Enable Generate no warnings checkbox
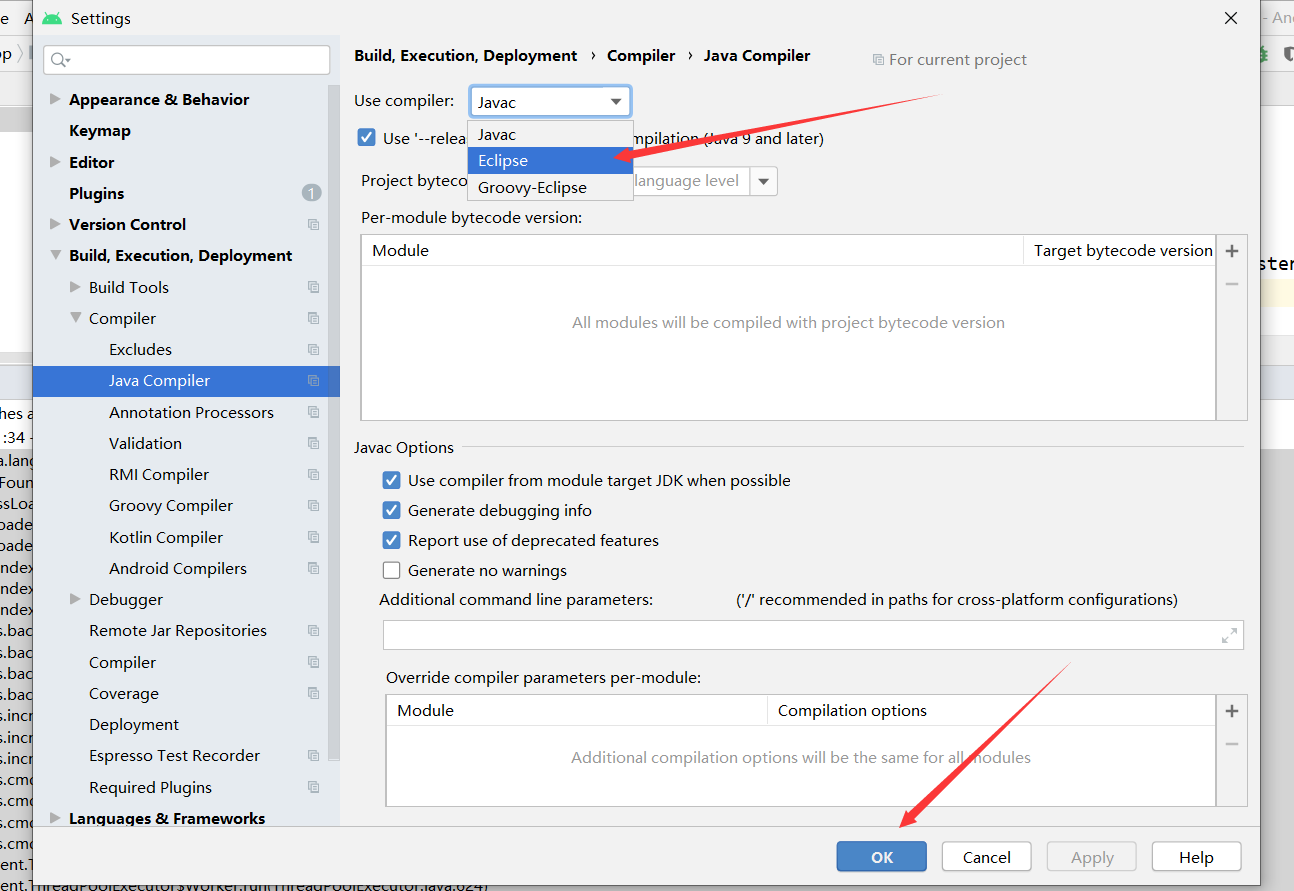The height and width of the screenshot is (891, 1294). point(392,570)
